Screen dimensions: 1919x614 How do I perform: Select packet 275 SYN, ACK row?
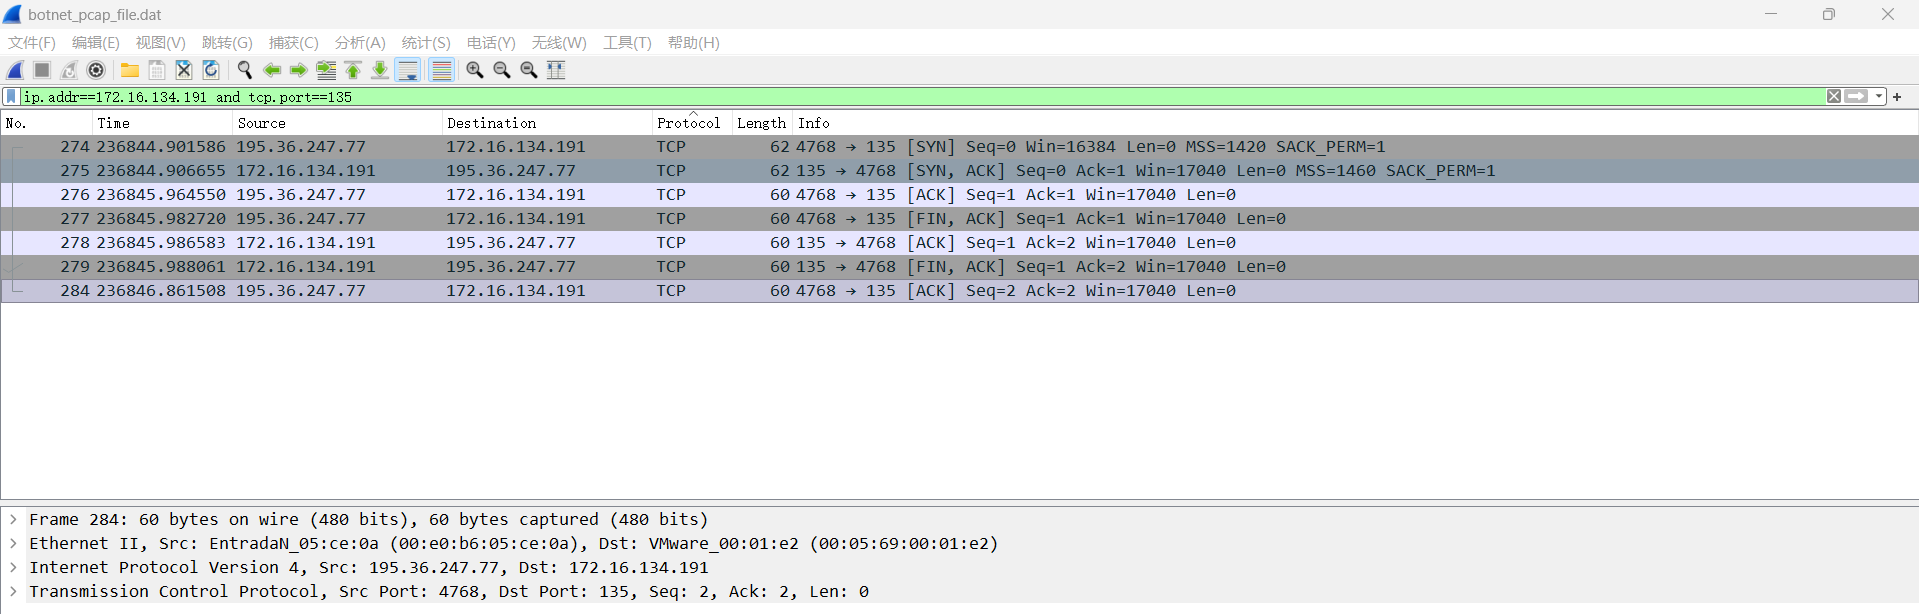coord(960,171)
